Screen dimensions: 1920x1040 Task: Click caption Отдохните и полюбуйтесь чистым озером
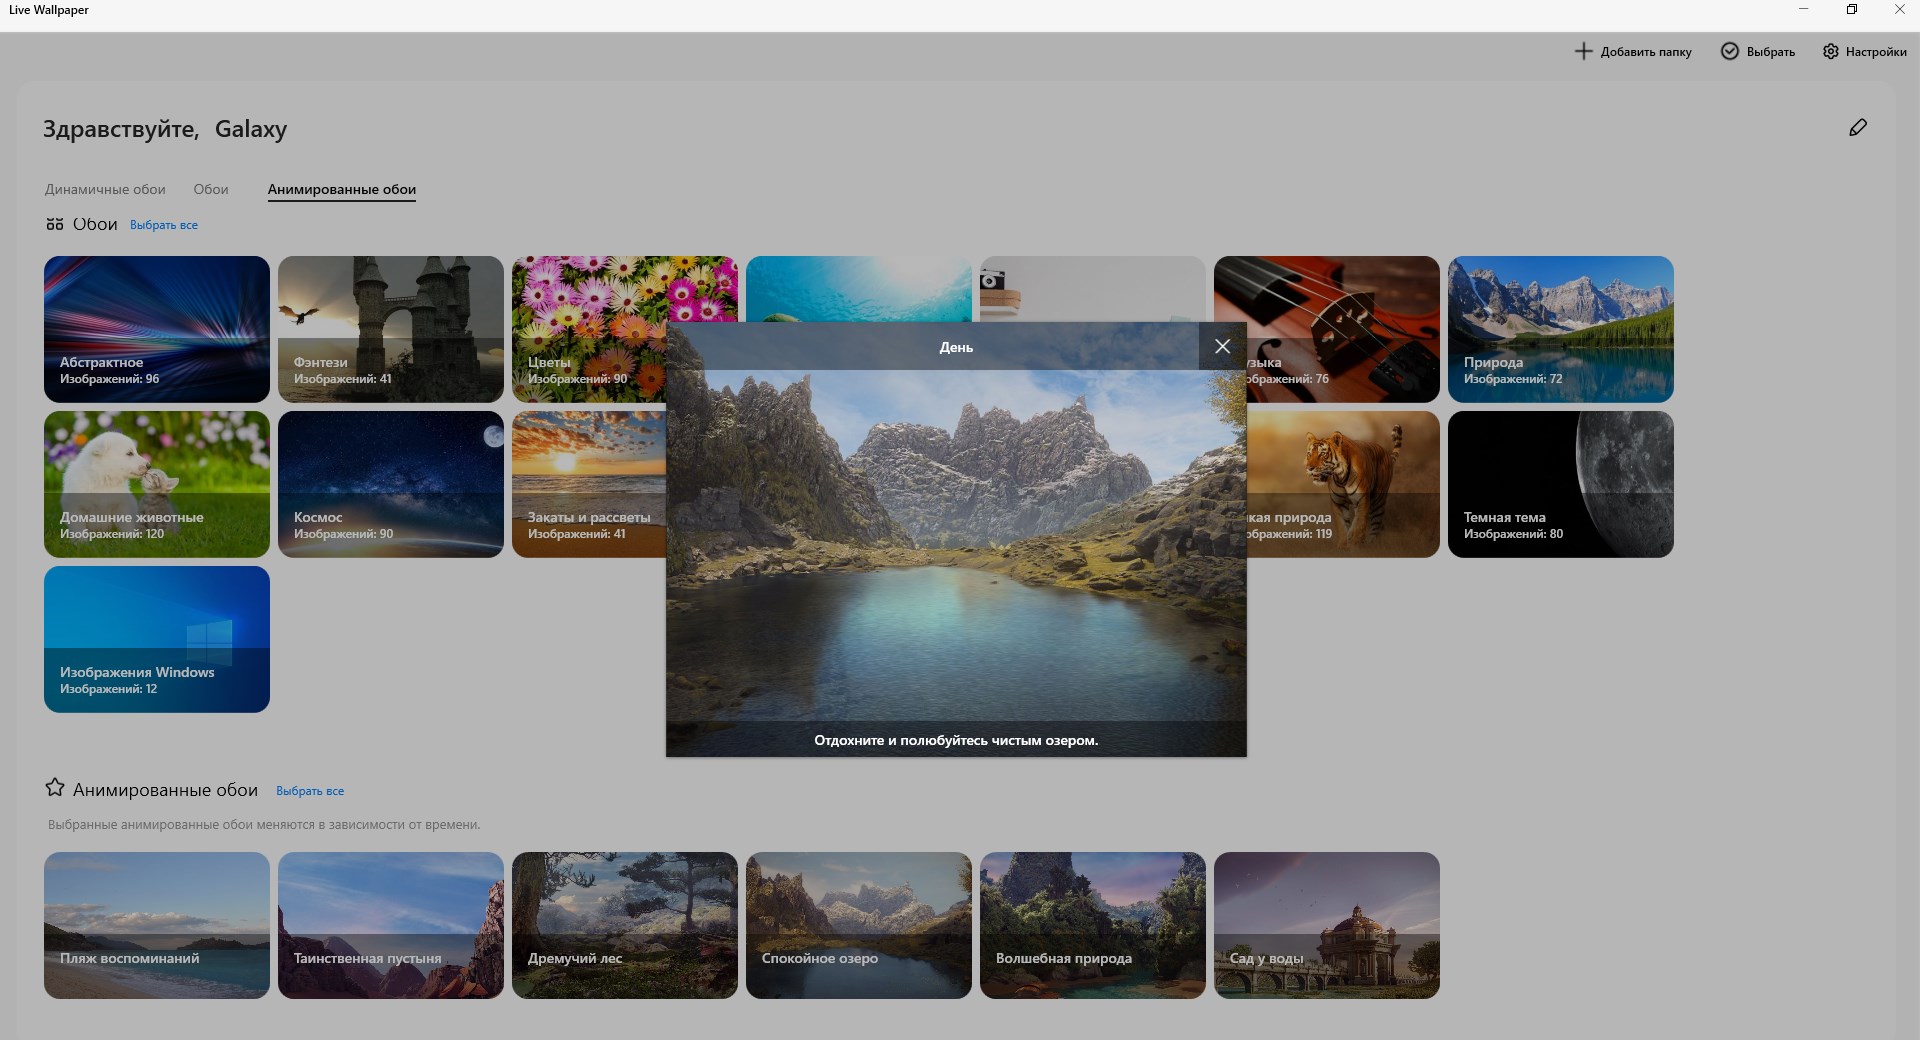(x=956, y=740)
